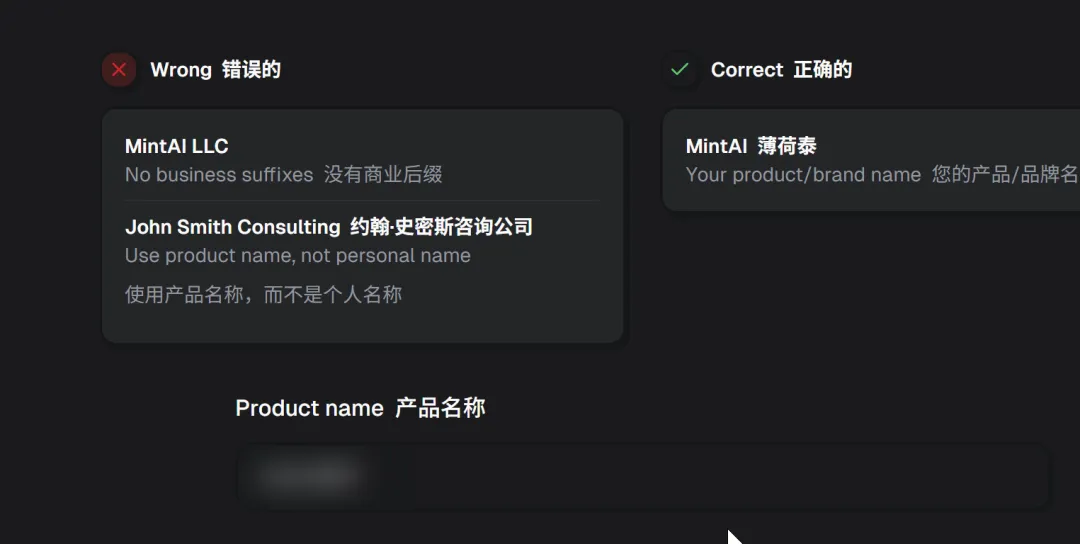Click the Chinese hint "没有商业后缀"
1080x544 pixels.
click(383, 175)
